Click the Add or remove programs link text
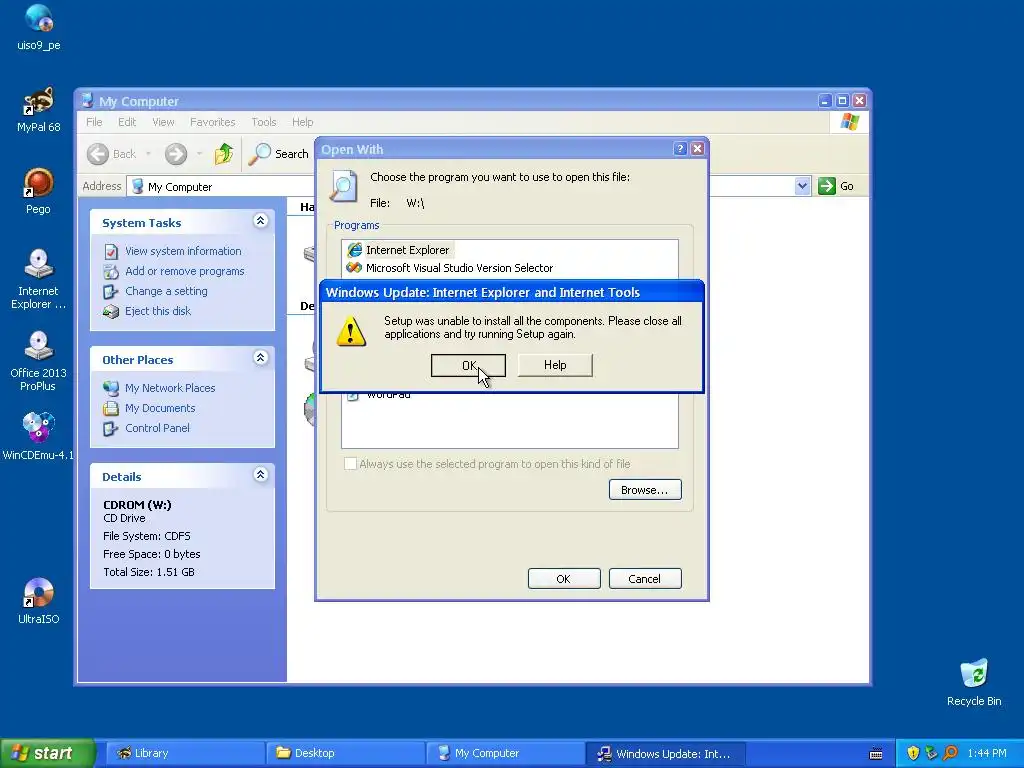 pos(185,271)
